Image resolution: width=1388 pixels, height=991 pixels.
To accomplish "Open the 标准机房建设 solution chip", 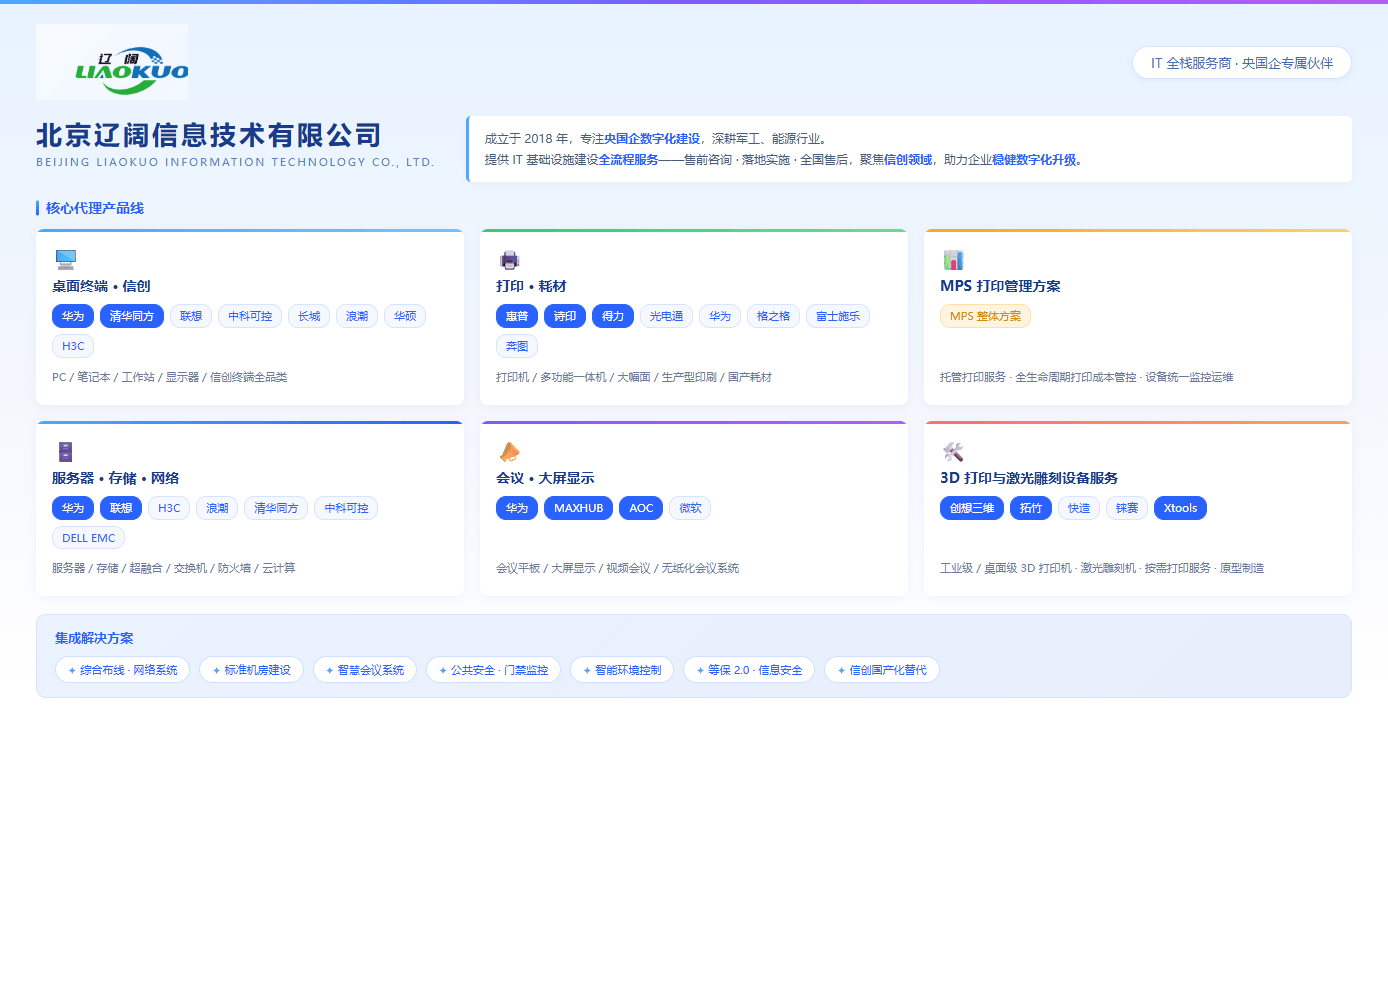I will coord(251,670).
